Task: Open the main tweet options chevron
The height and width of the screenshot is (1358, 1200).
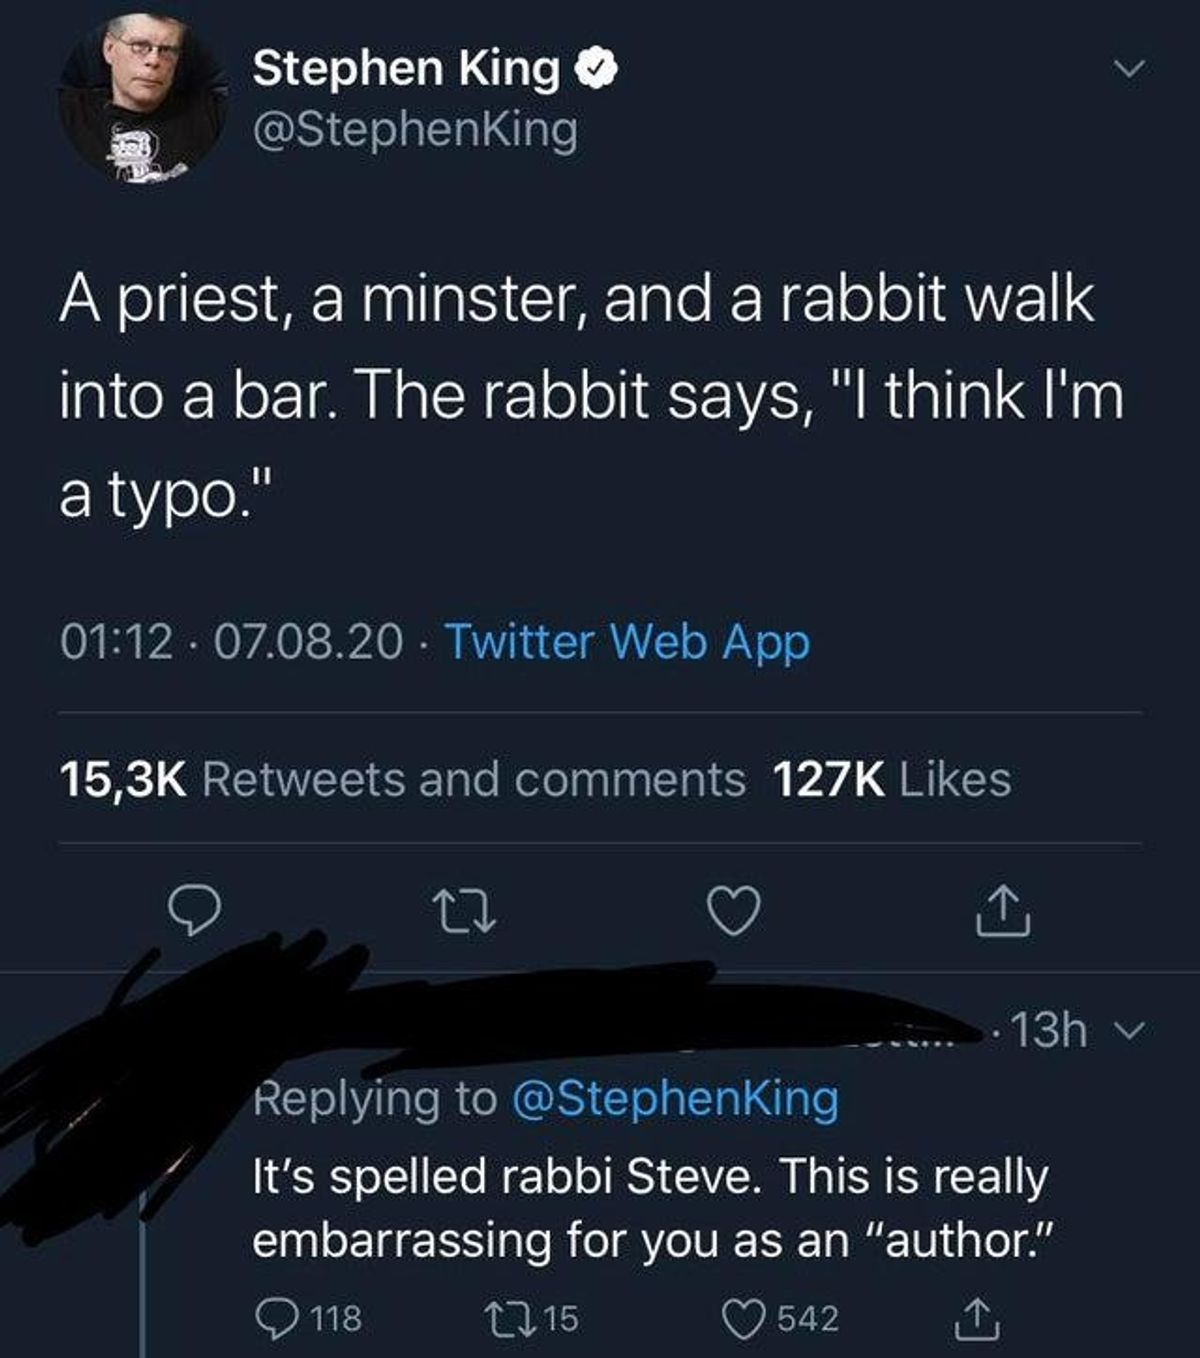Action: [x=1128, y=70]
